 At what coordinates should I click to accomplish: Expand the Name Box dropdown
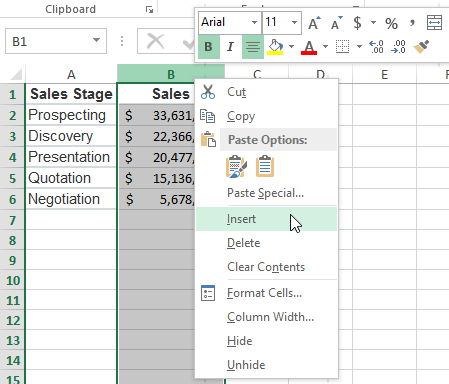click(x=96, y=41)
